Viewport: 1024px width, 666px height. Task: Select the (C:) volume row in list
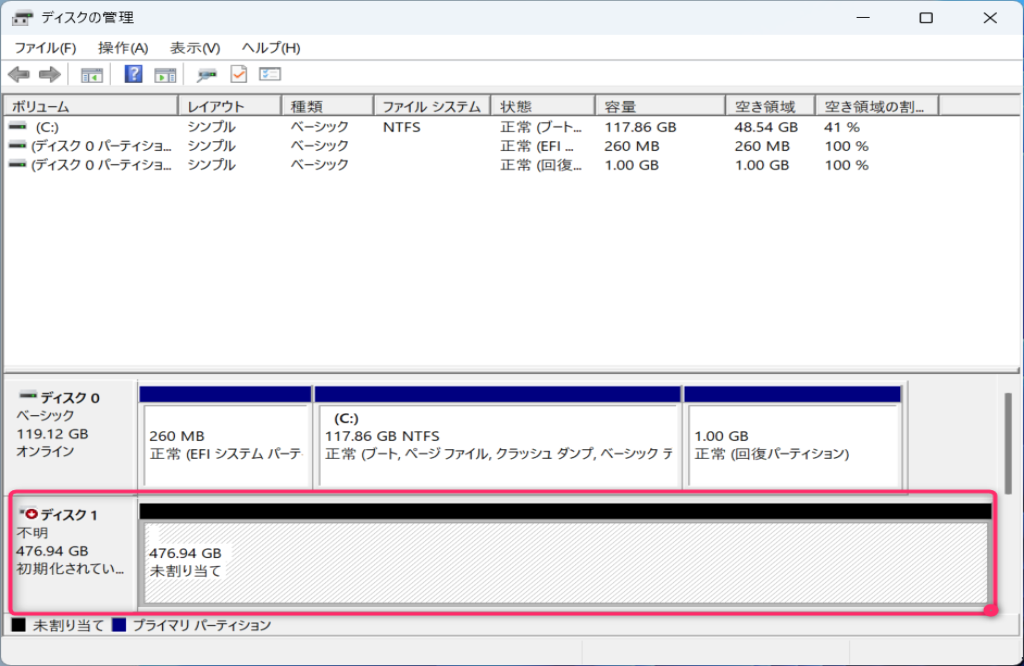tap(48, 128)
